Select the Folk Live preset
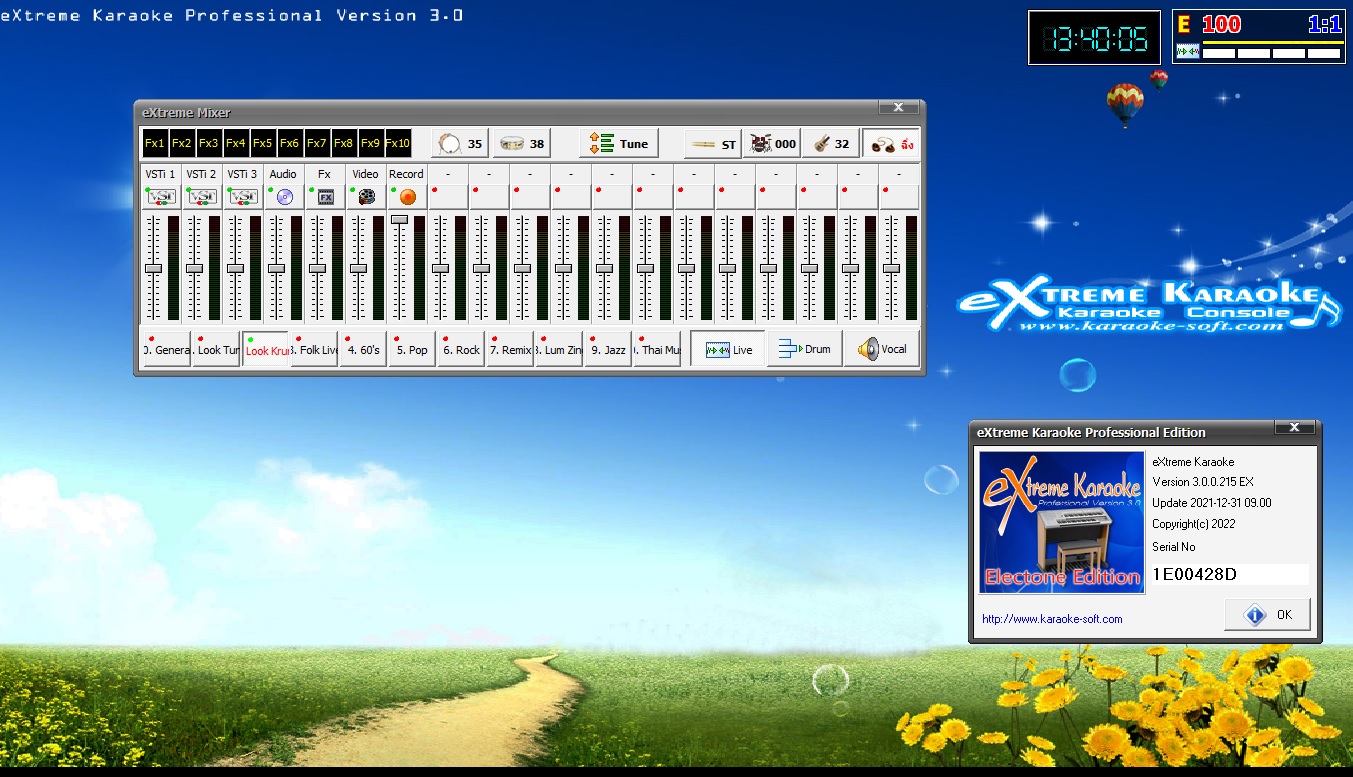Screen dimensions: 1353x777 (x=315, y=349)
